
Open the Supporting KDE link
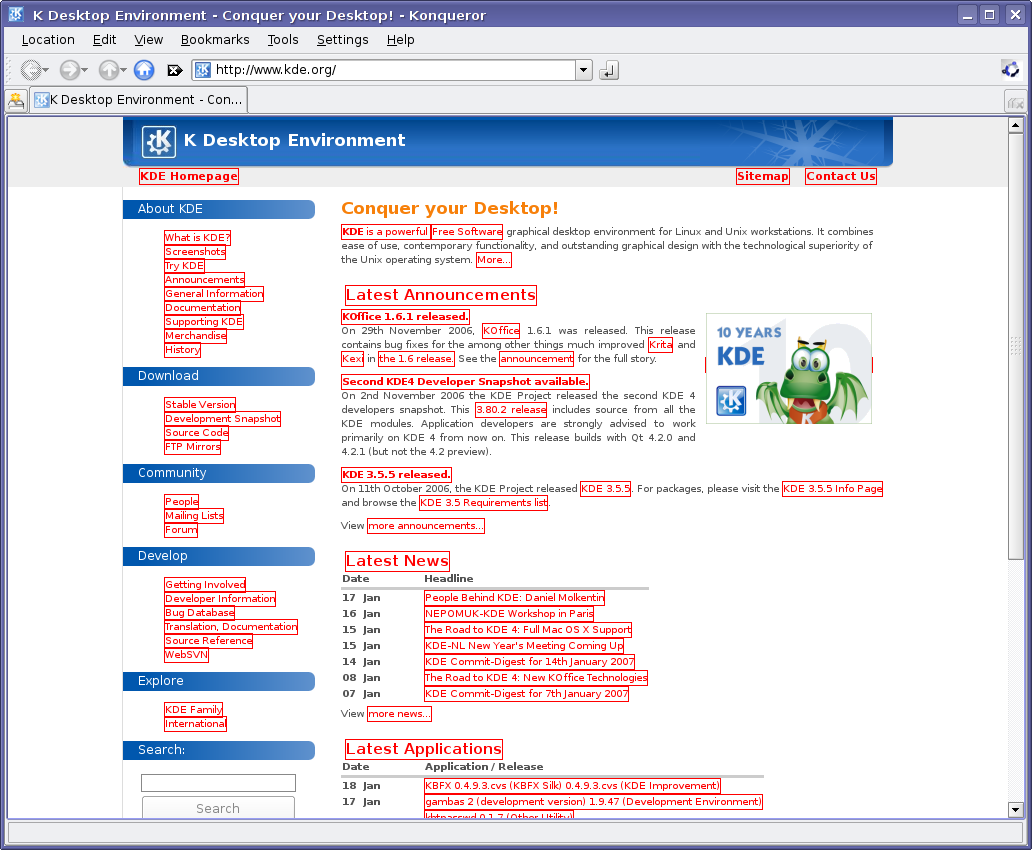[204, 321]
